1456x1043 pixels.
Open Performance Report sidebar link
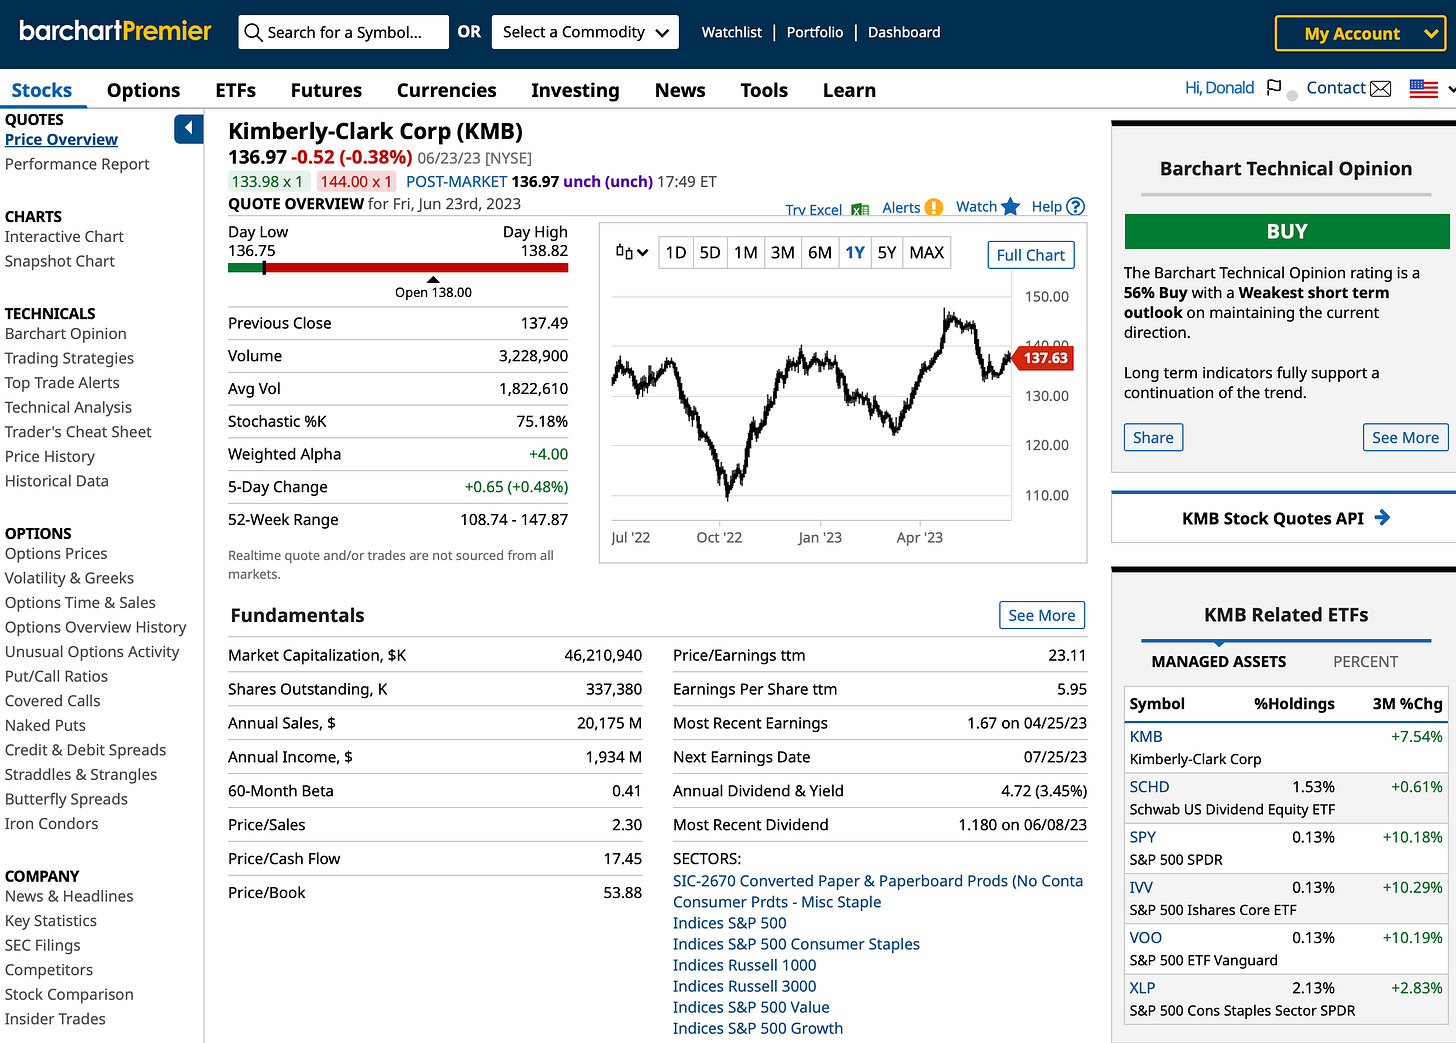point(77,164)
